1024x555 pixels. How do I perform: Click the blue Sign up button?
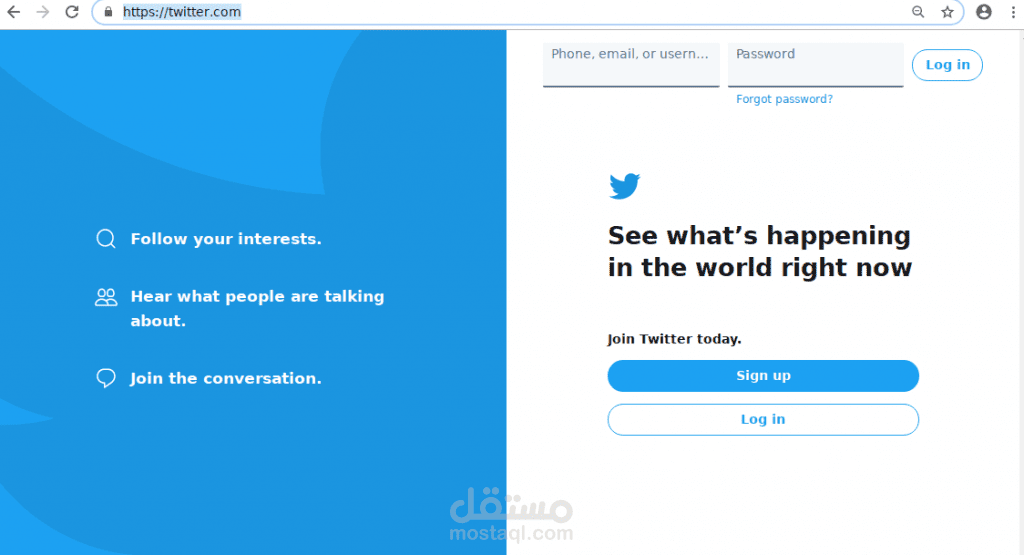pos(763,376)
